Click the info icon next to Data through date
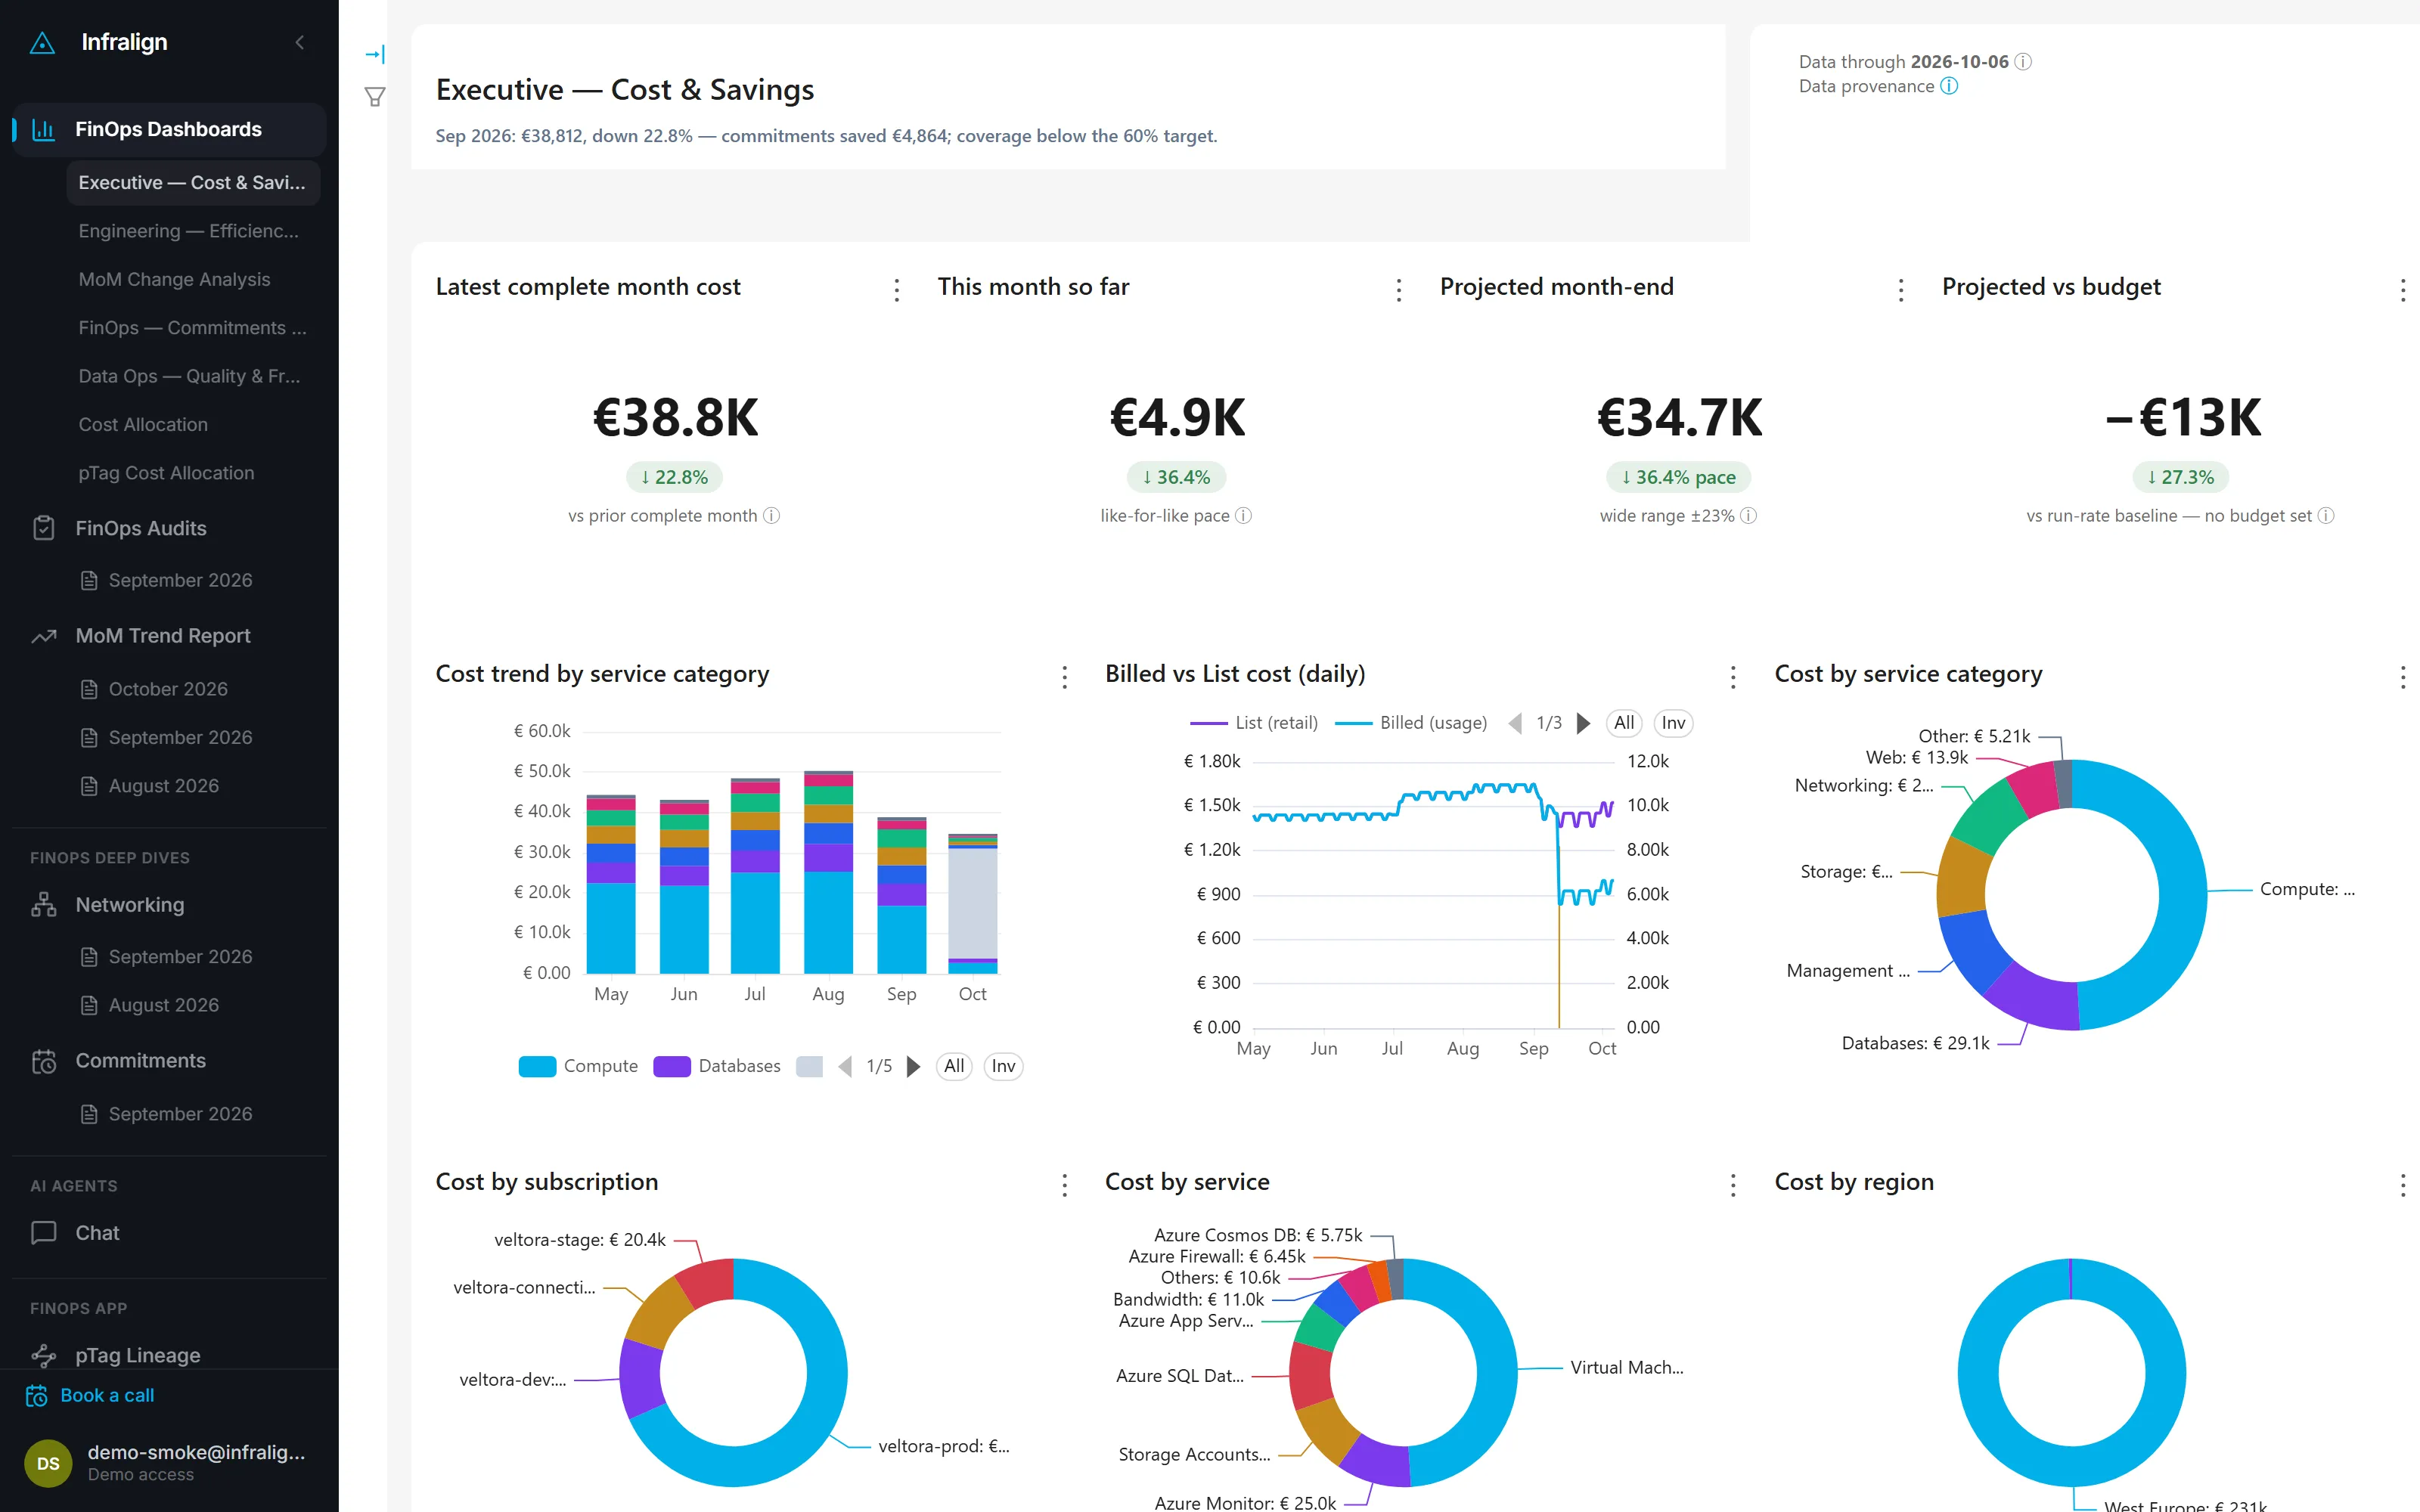Viewport: 2420px width, 1512px height. click(x=2023, y=62)
